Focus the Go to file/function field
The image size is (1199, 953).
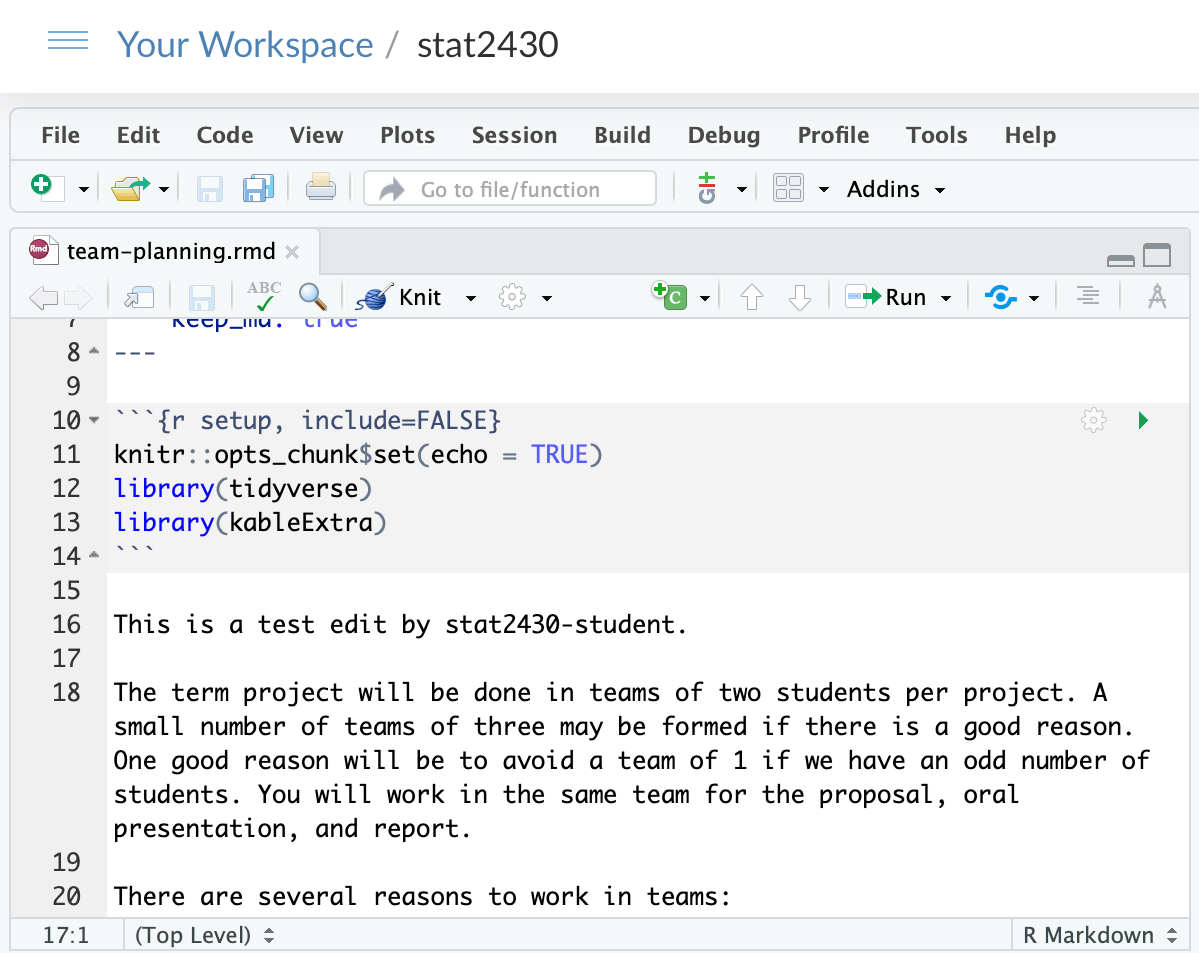[x=510, y=188]
